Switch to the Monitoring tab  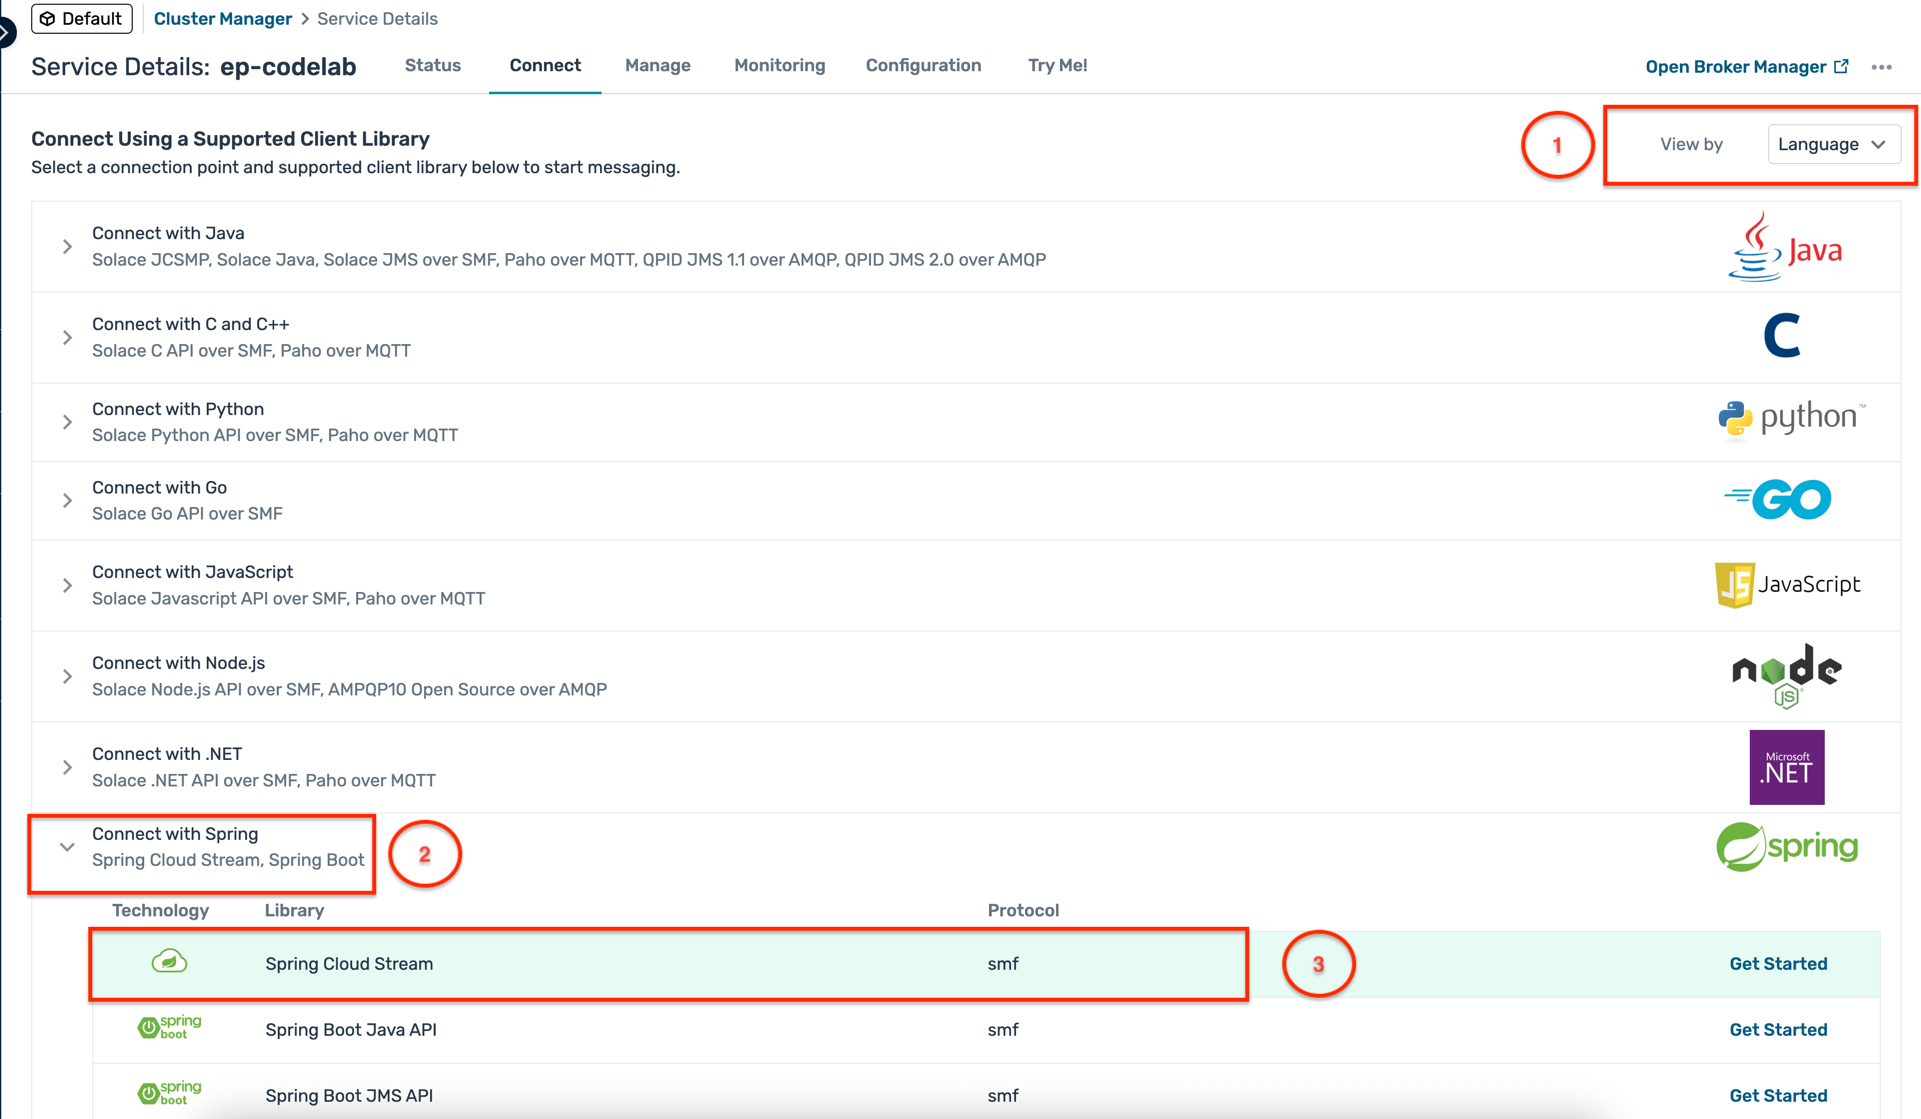(779, 65)
